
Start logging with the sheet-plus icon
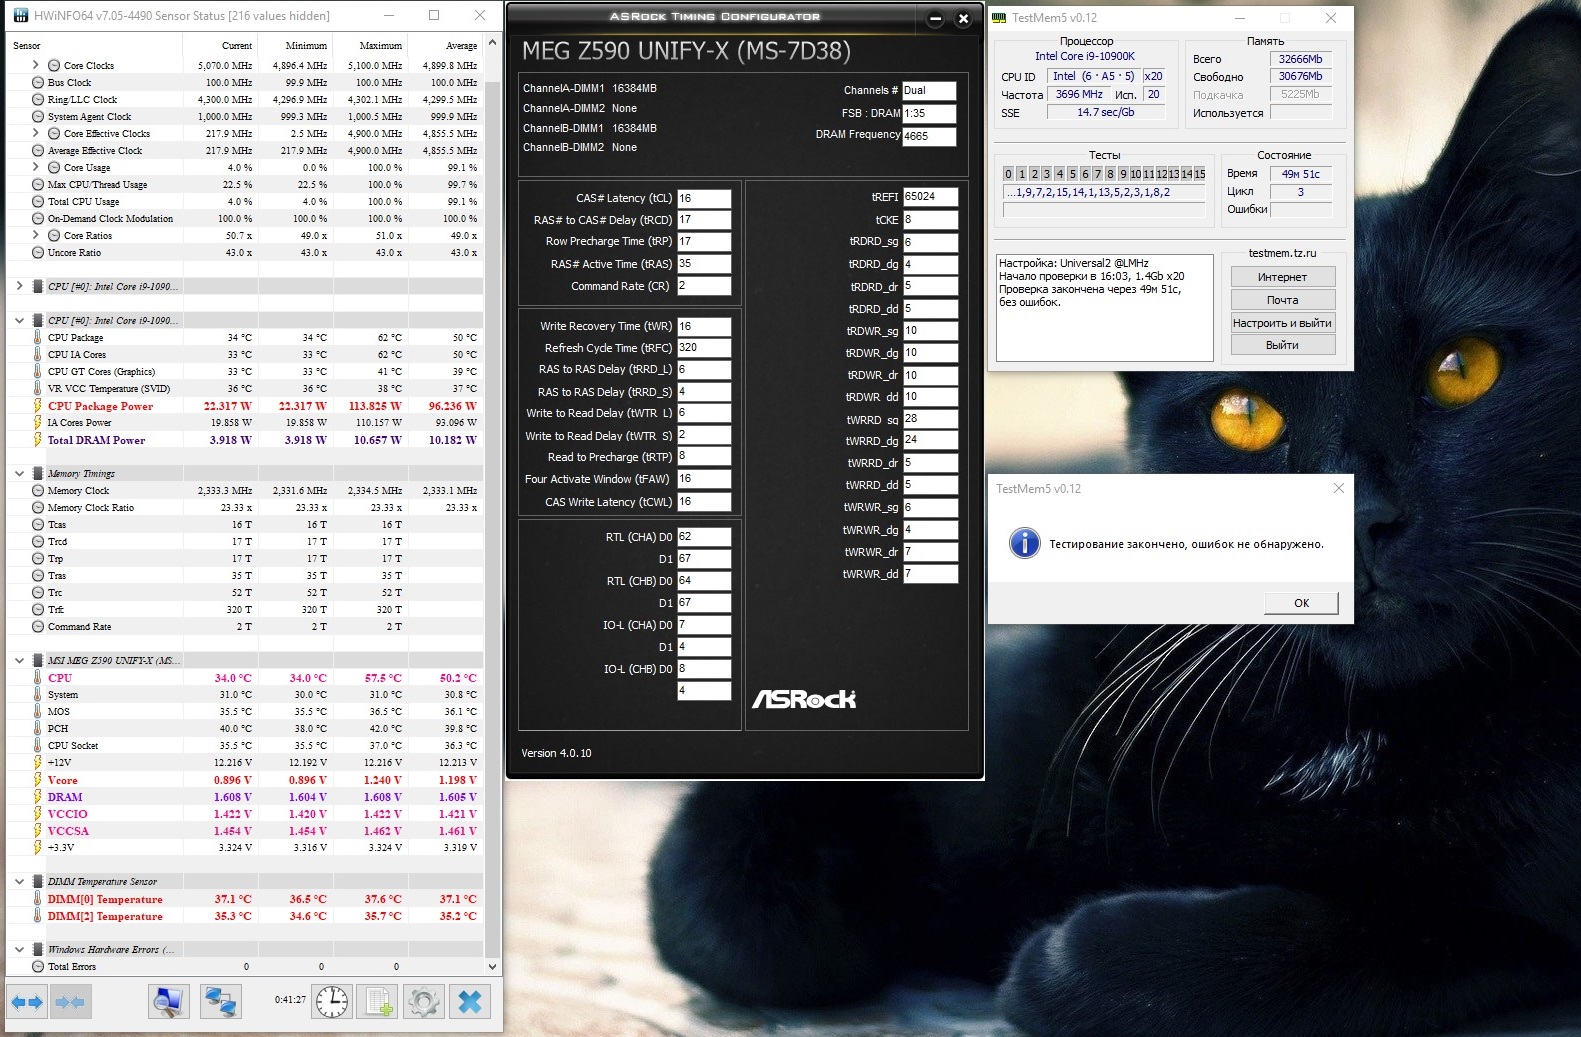[378, 1001]
